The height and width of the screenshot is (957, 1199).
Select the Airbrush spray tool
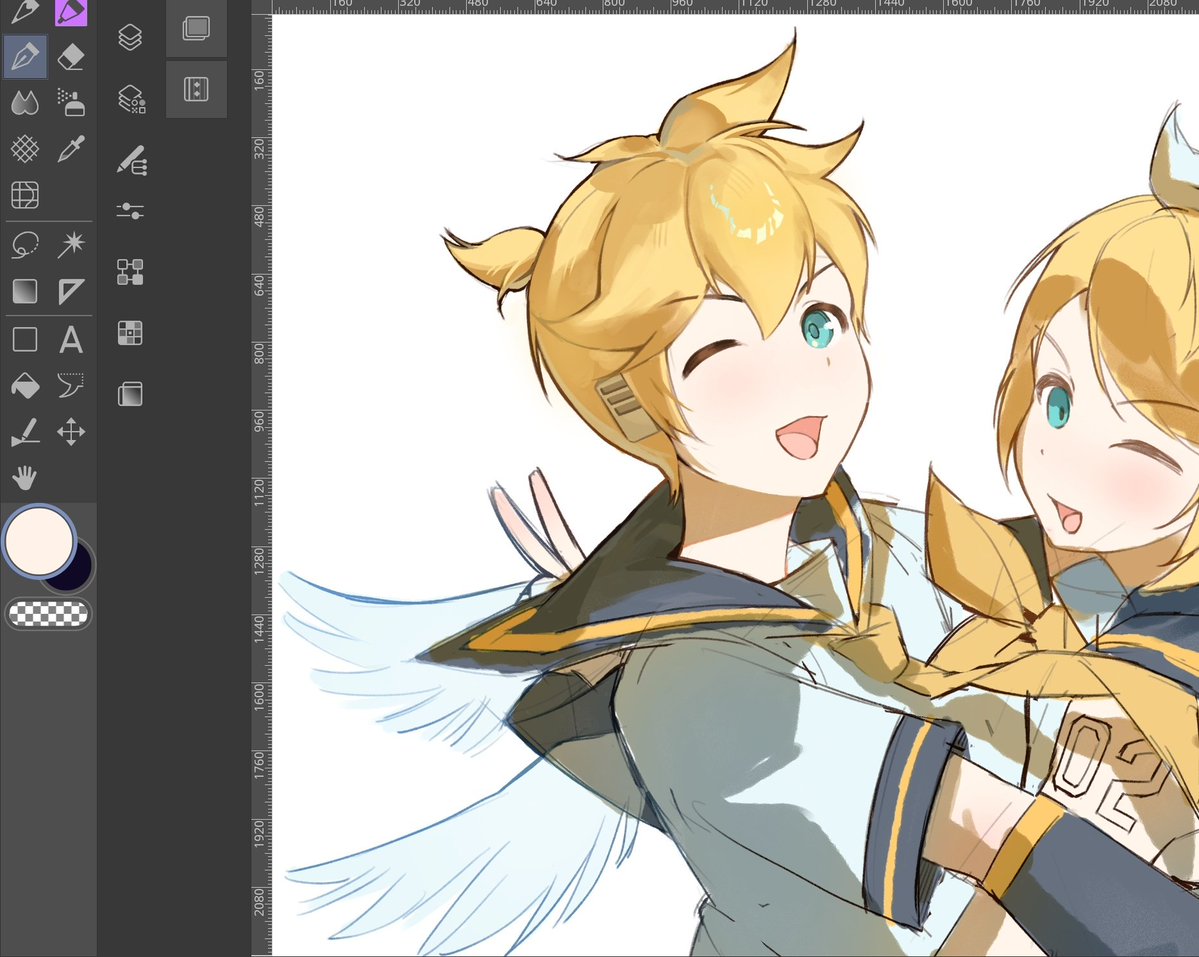71,102
